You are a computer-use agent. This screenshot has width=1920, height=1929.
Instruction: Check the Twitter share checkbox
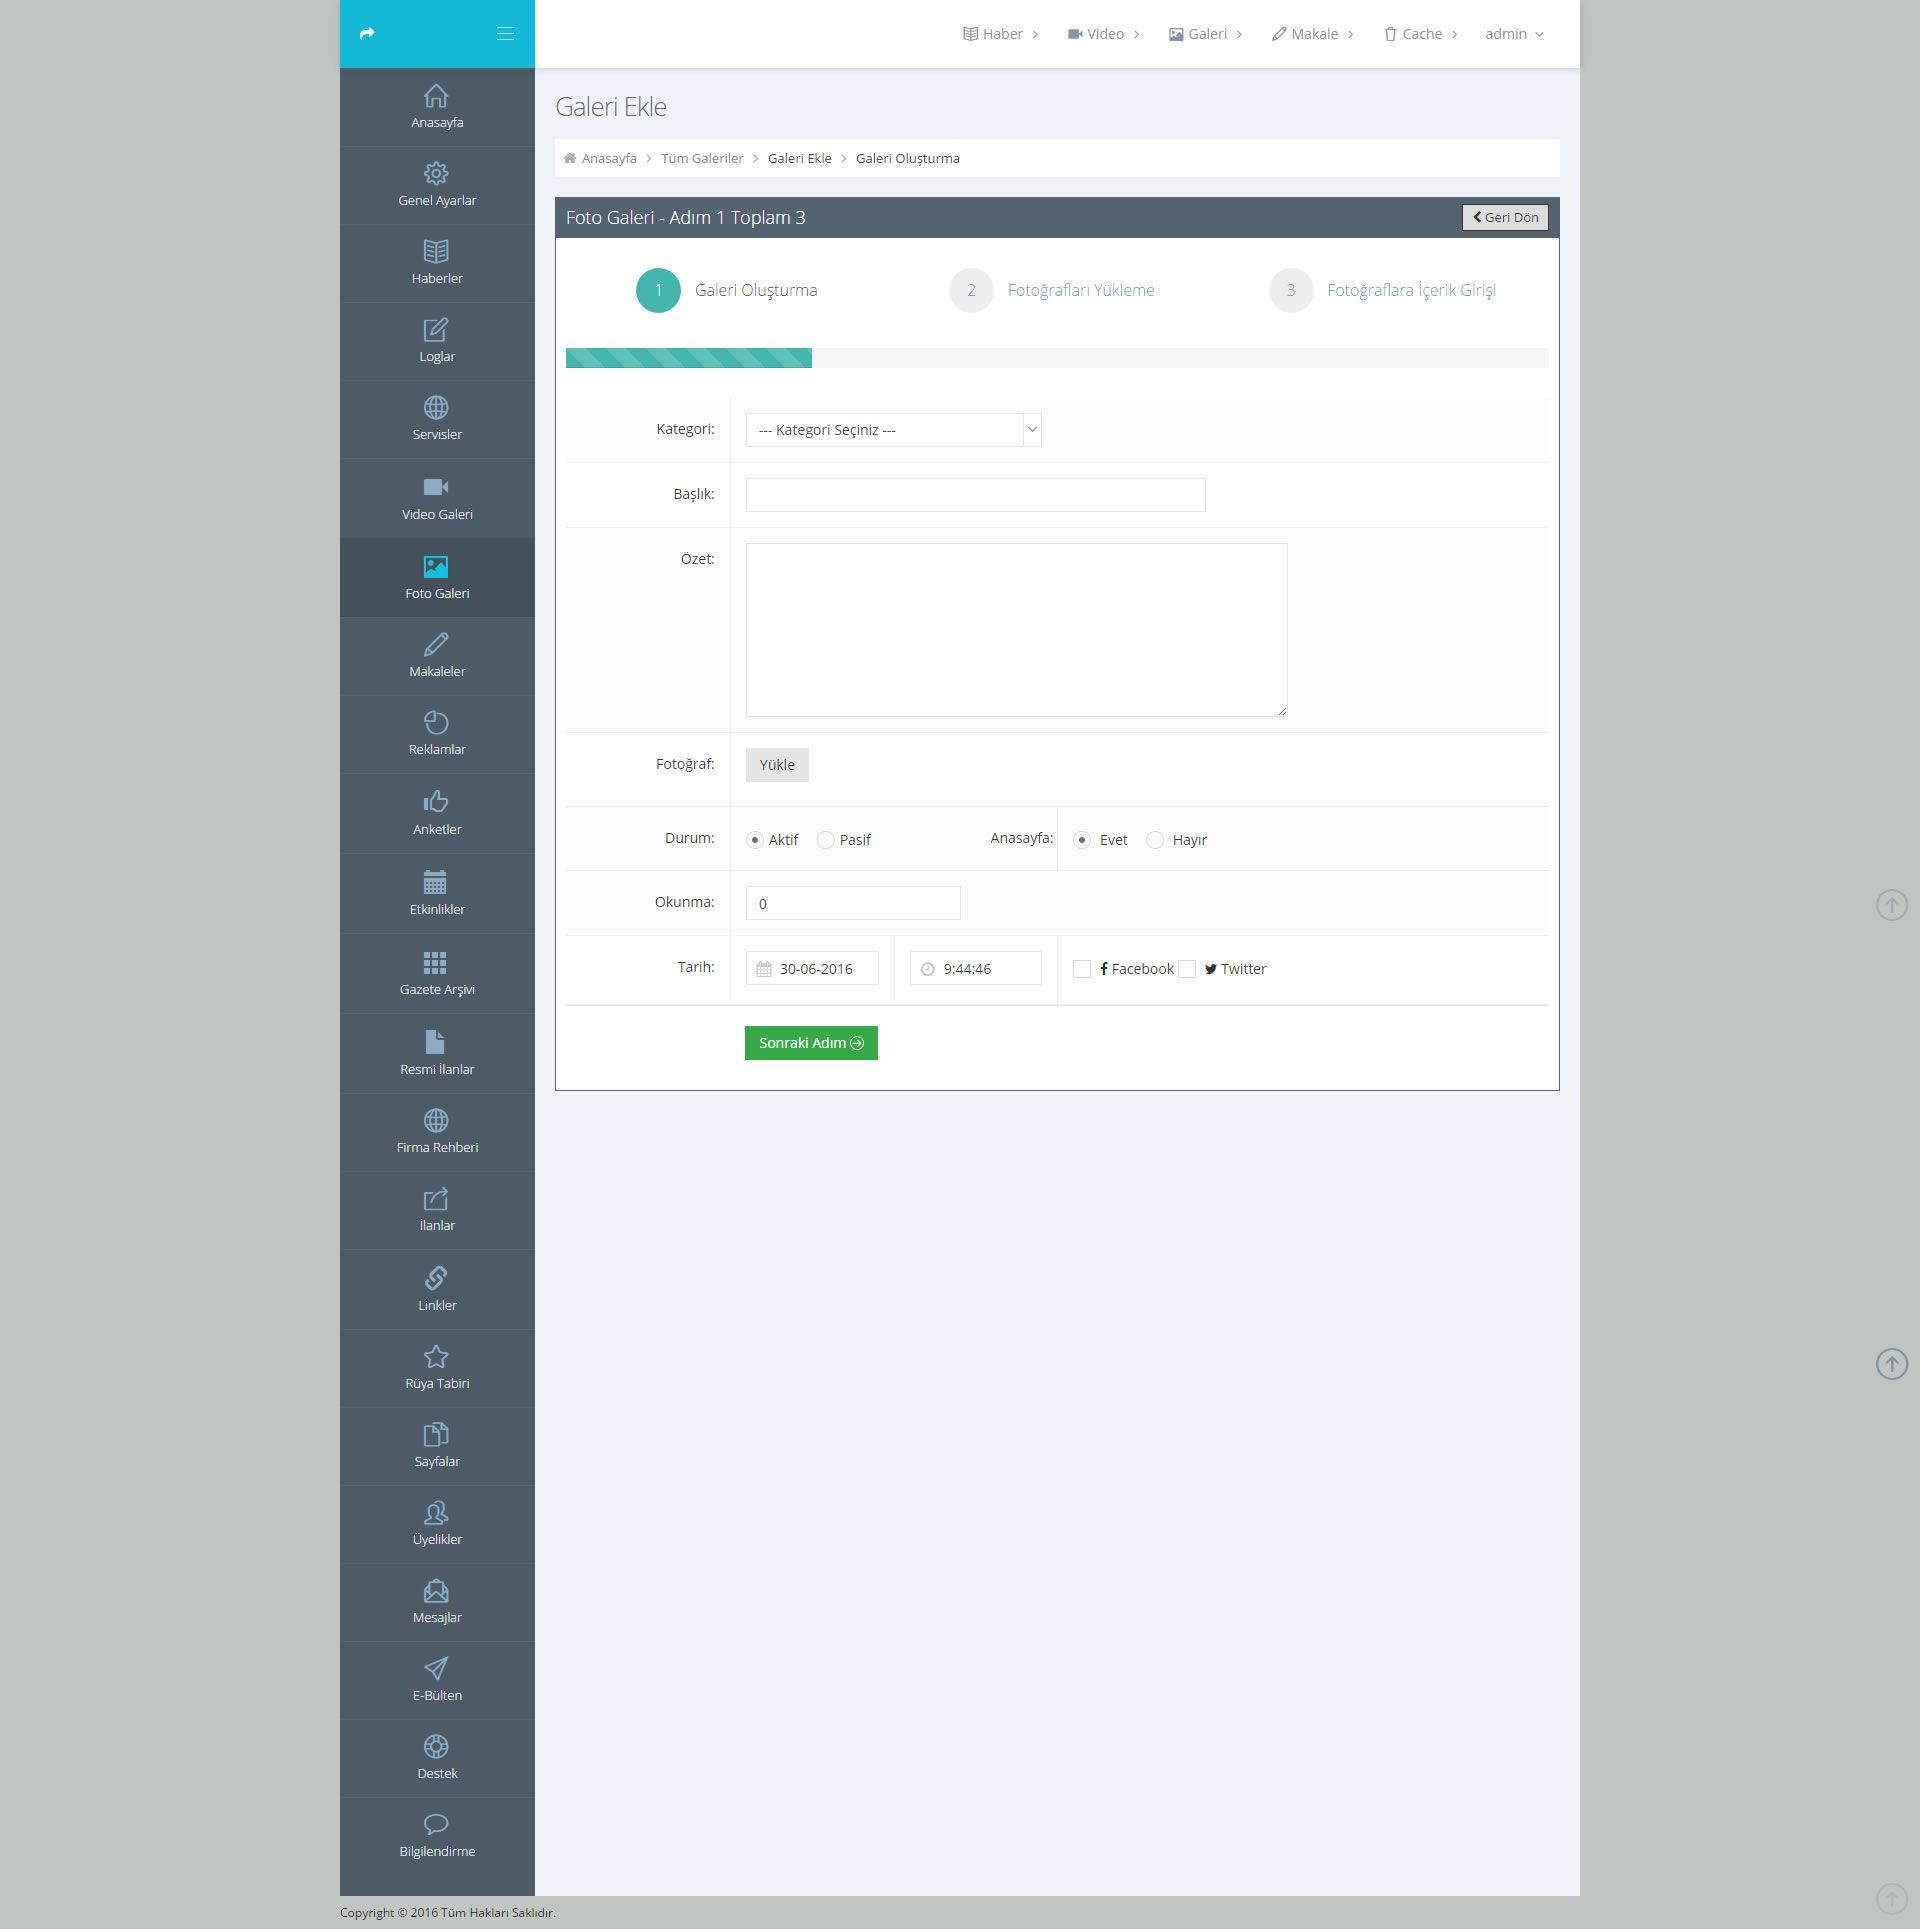pyautogui.click(x=1187, y=969)
